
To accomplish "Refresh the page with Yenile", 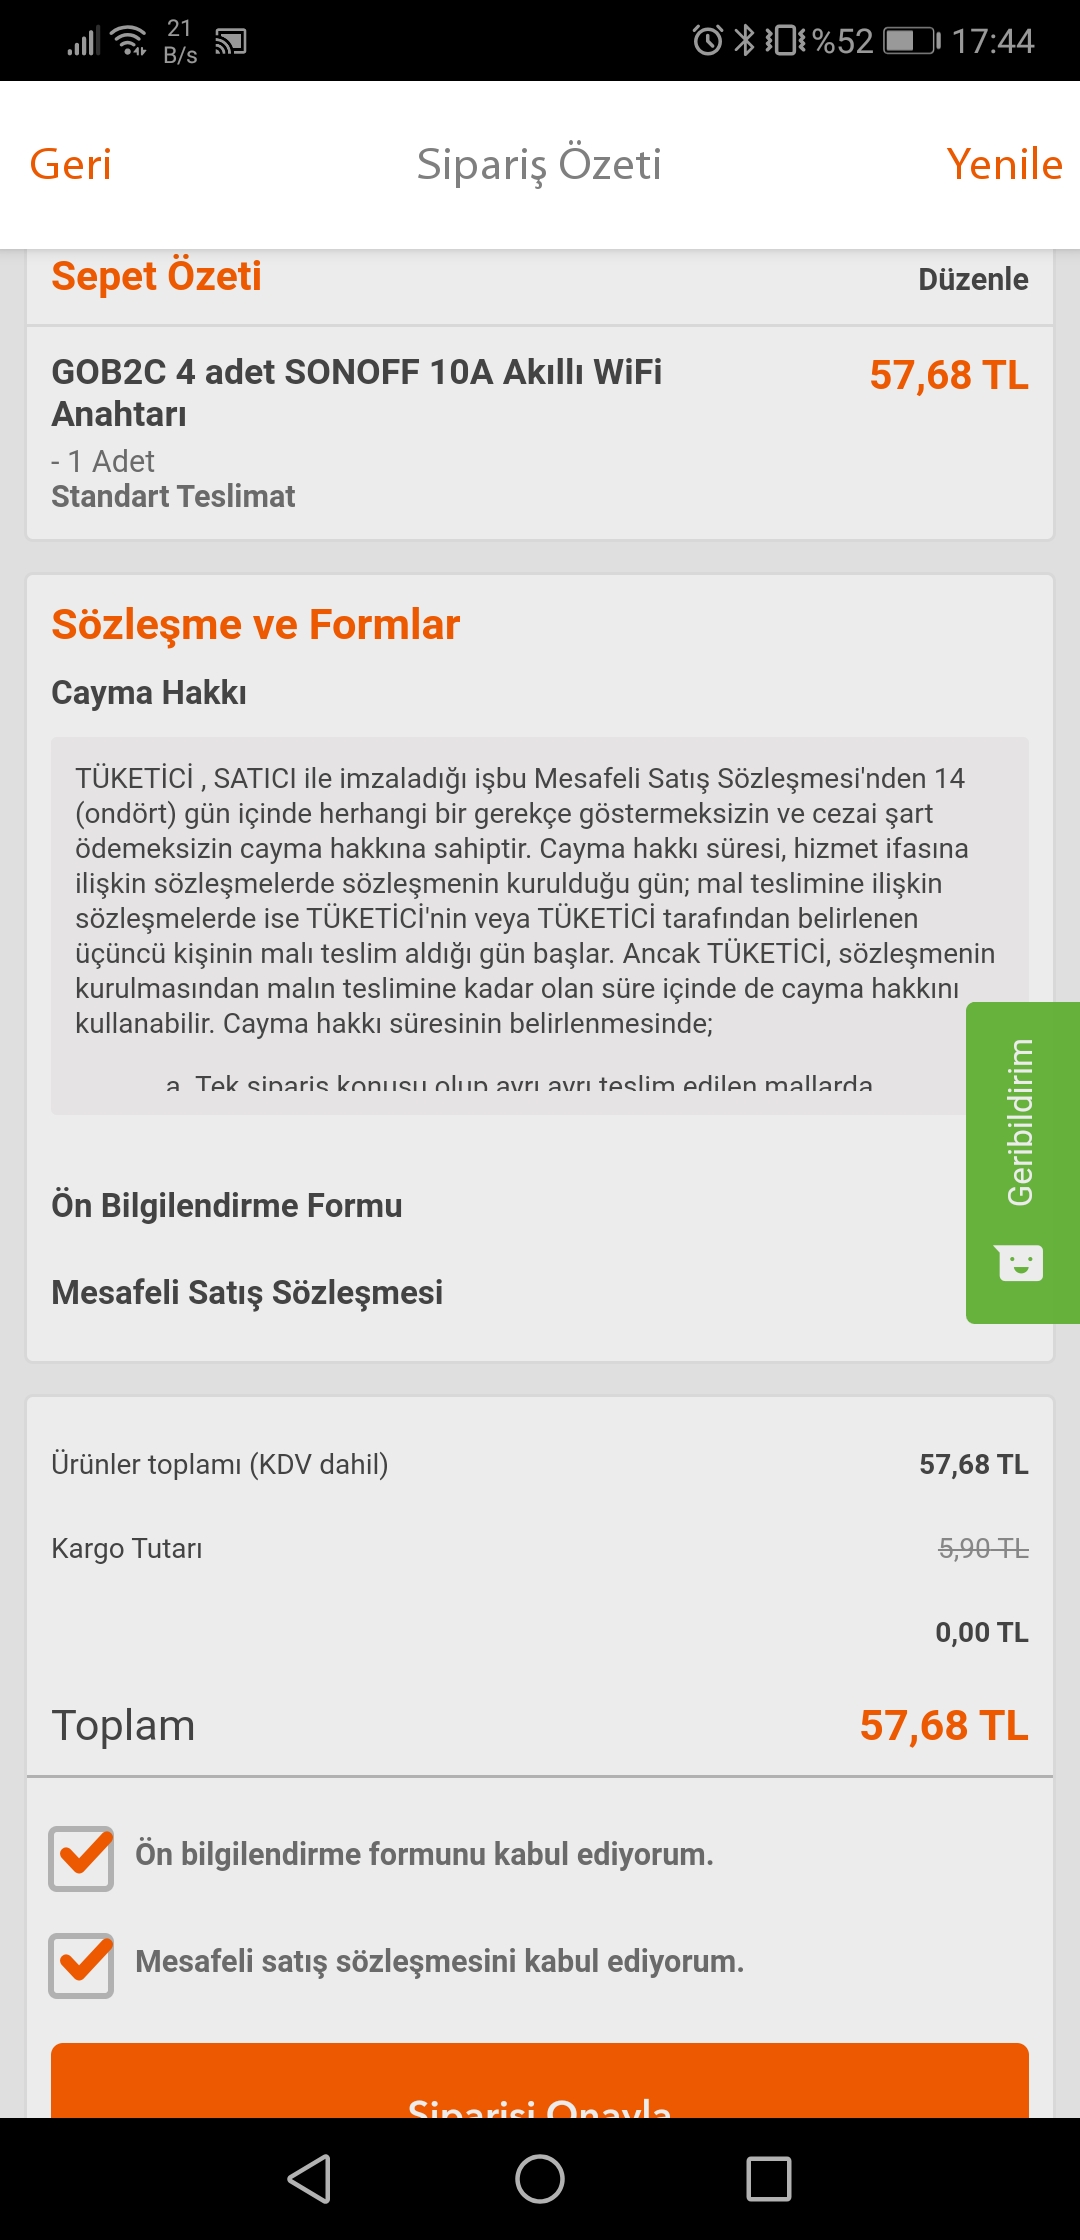I will coord(1004,164).
